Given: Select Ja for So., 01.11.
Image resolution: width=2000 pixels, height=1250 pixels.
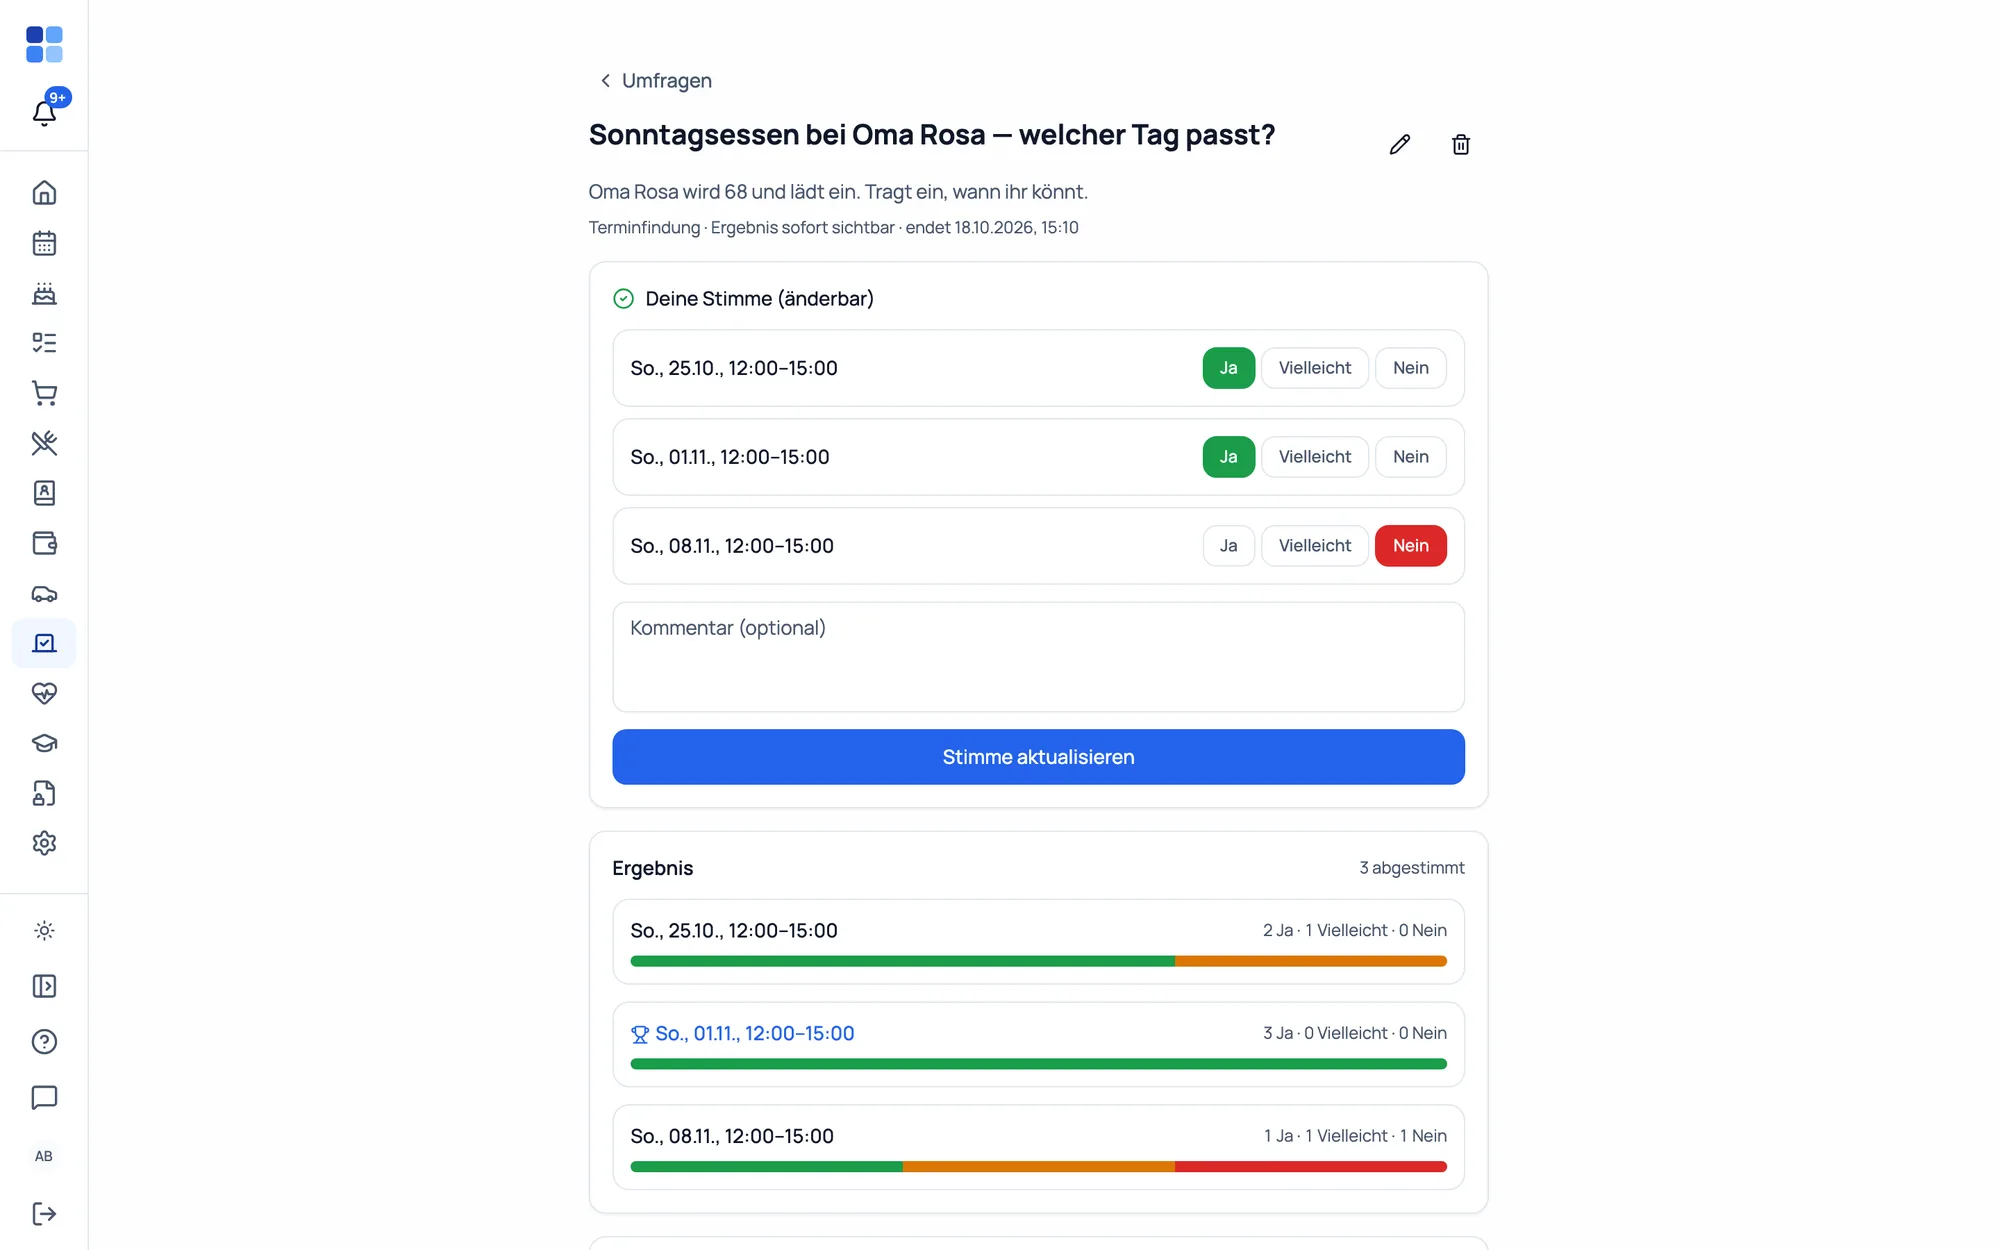Looking at the screenshot, I should (x=1228, y=457).
